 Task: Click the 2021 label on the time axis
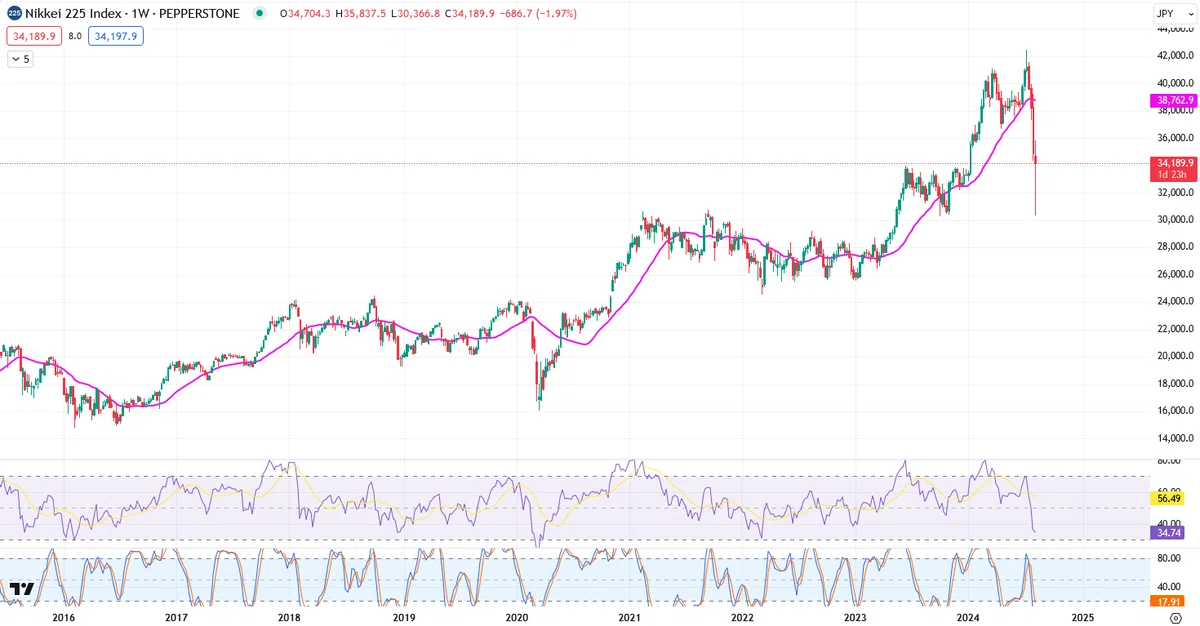point(629,618)
